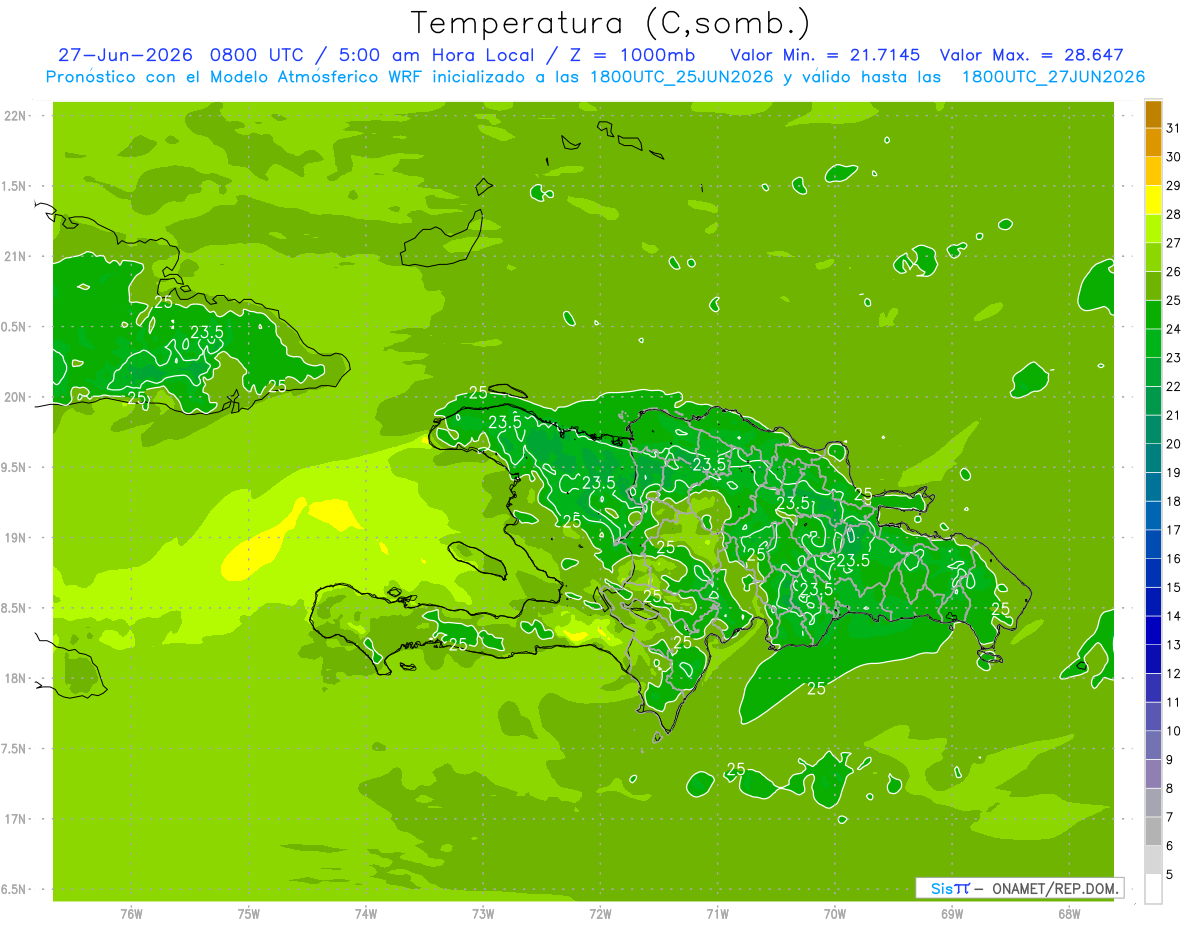The height and width of the screenshot is (927, 1200).
Task: Click the "72W" longitude axis label
Action: (600, 914)
